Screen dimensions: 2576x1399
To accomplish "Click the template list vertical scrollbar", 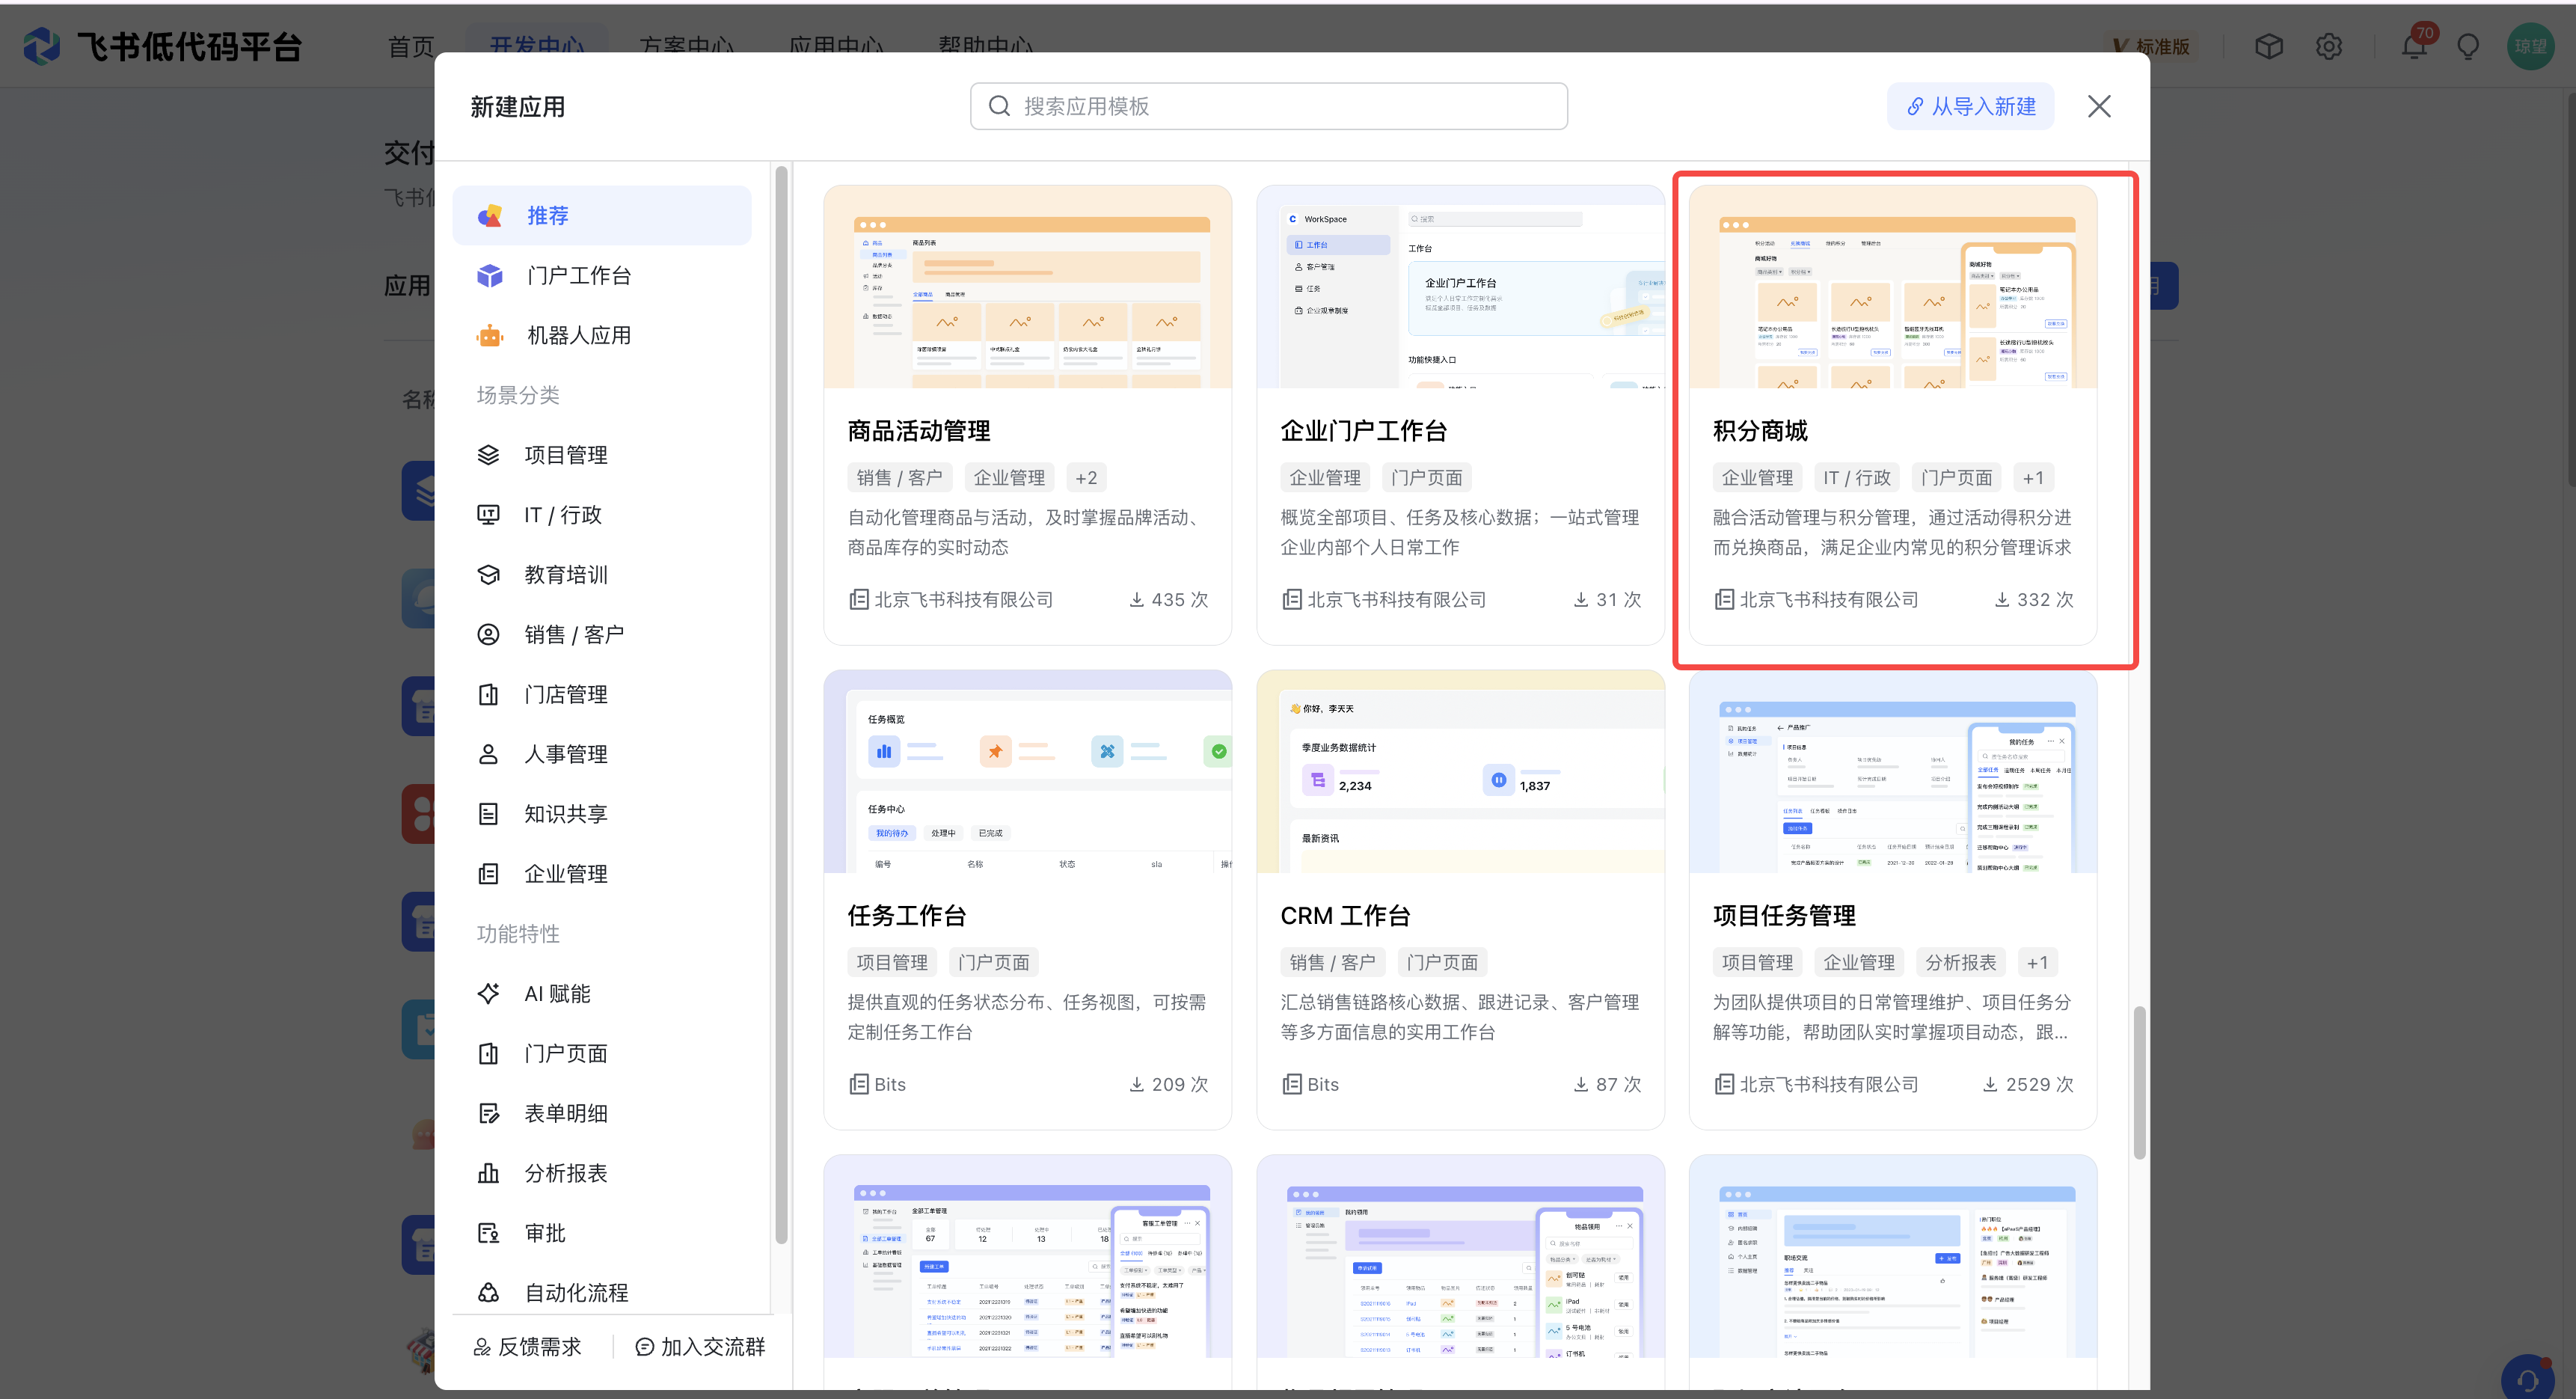I will pos(2139,1082).
